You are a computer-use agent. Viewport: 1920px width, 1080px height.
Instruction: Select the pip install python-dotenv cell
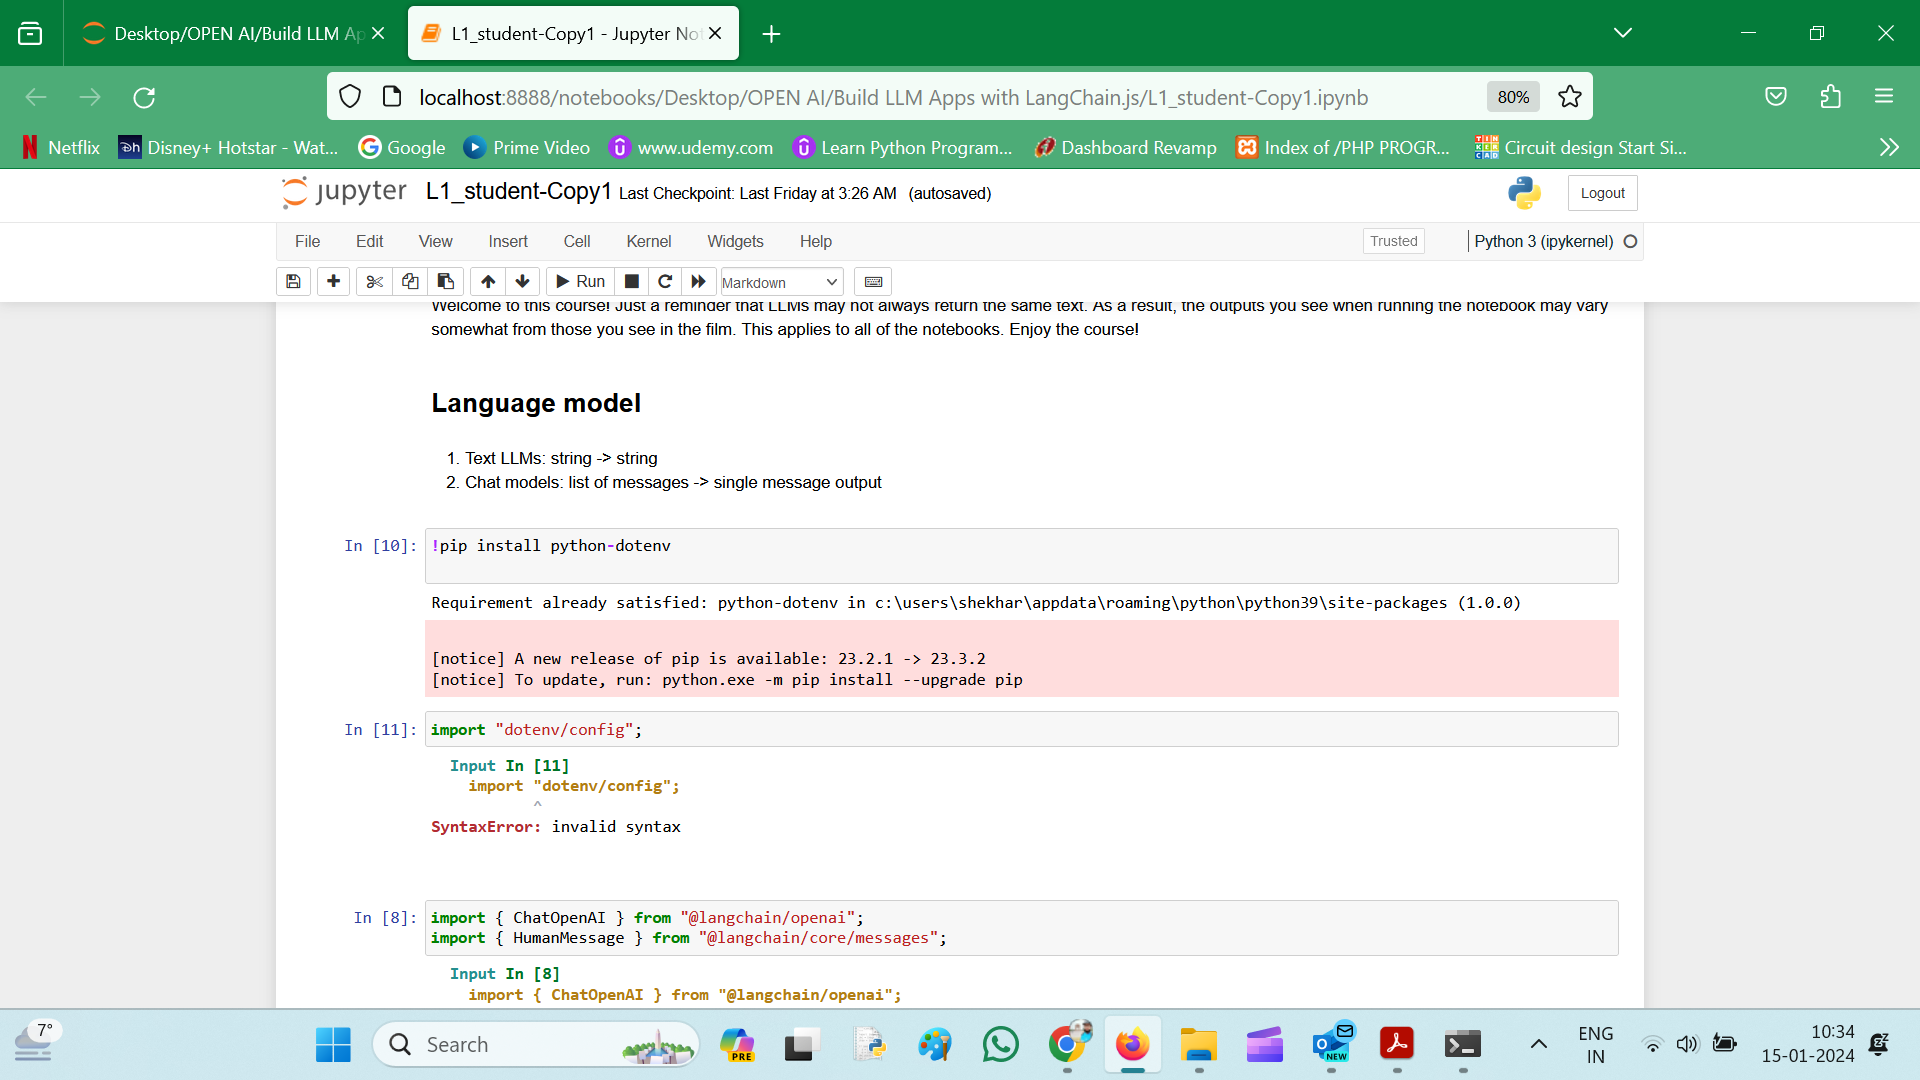tap(1021, 556)
